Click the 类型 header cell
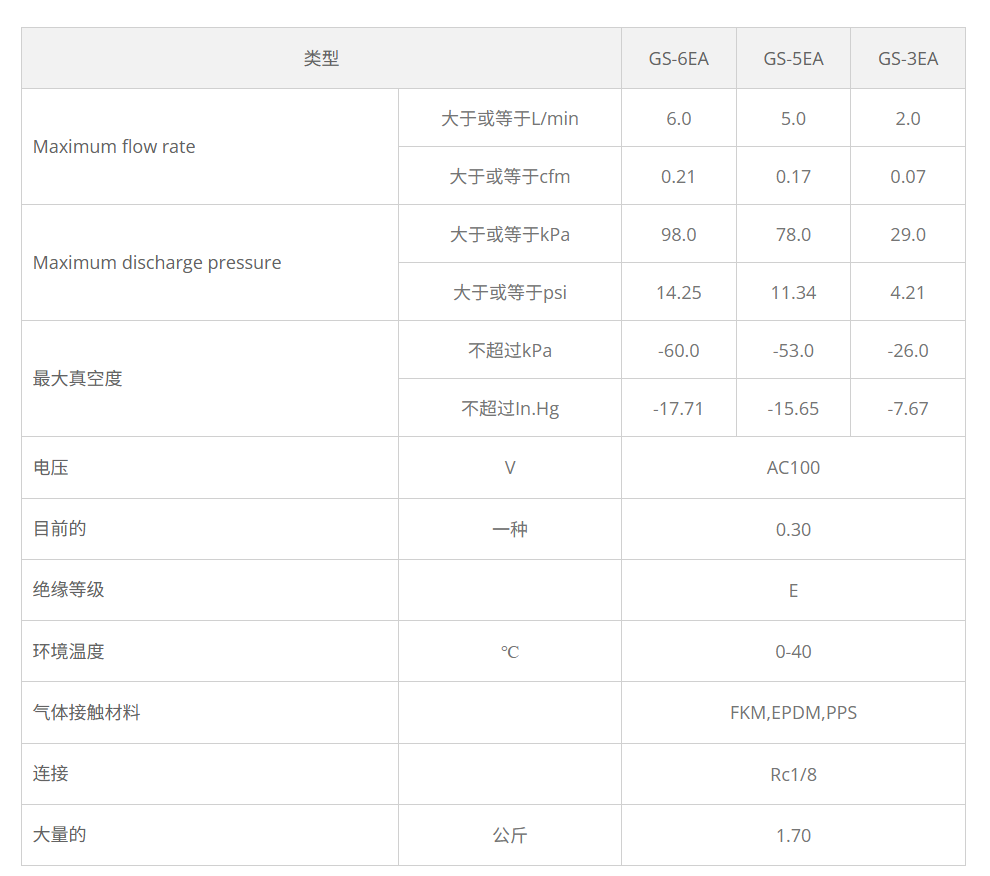The image size is (990, 876). click(x=320, y=58)
